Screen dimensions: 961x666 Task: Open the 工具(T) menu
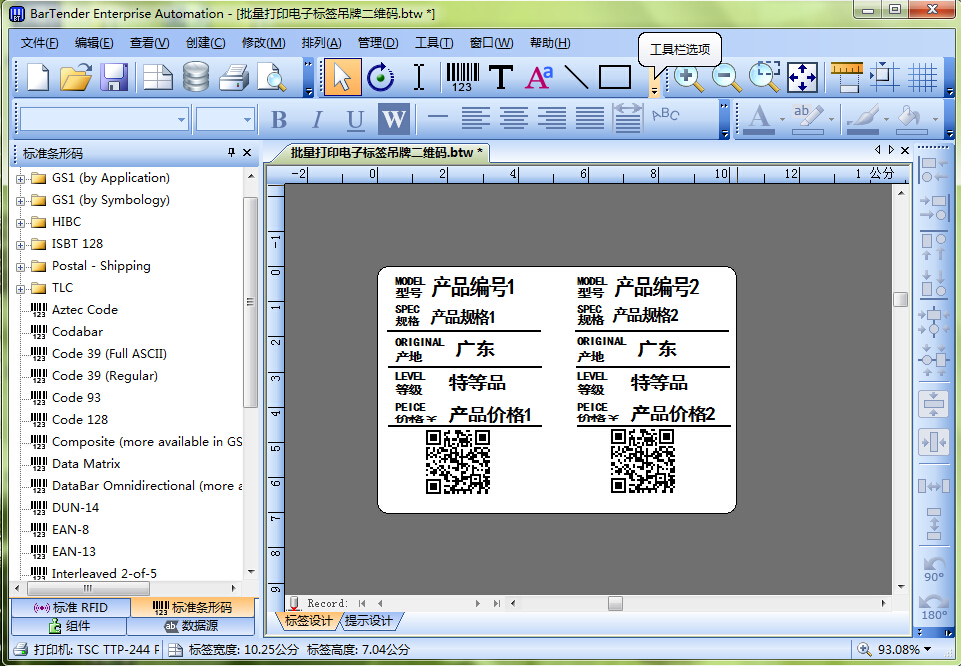[x=434, y=43]
